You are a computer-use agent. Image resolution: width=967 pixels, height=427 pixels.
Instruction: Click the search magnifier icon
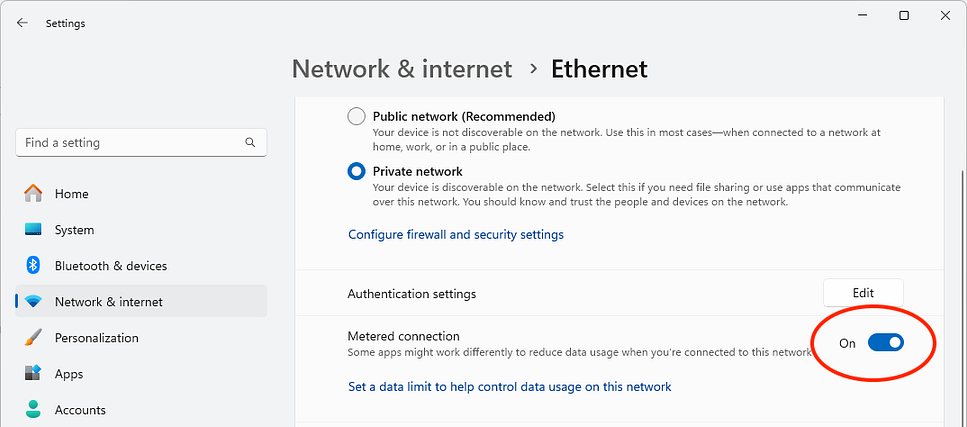250,143
